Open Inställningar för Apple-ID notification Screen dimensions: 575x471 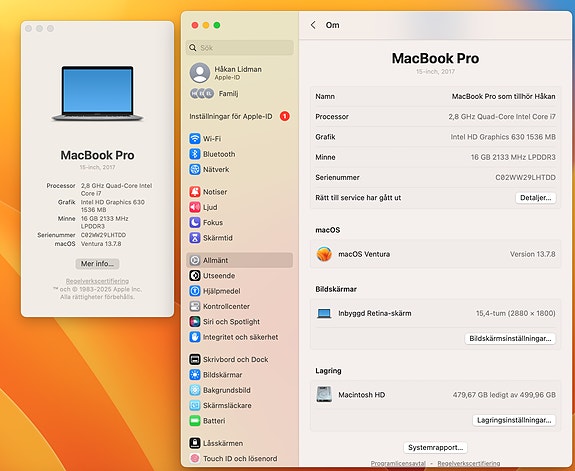239,116
